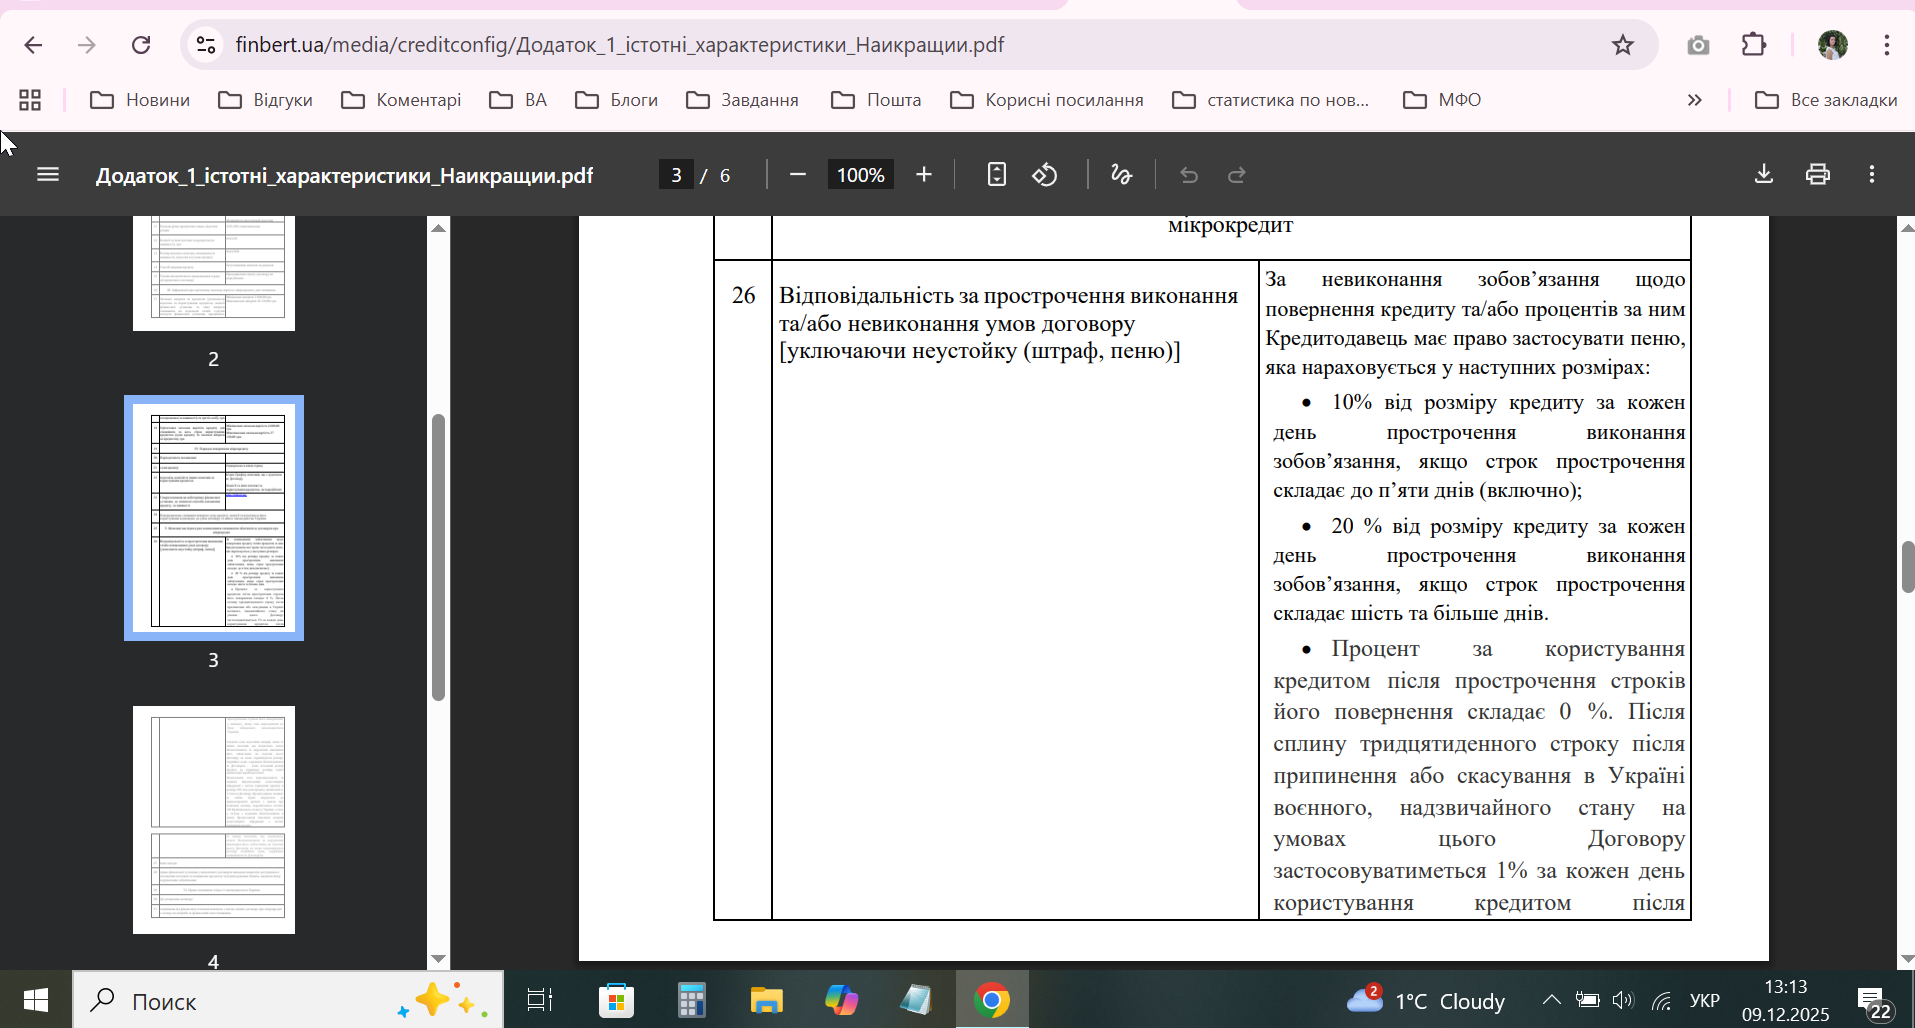Screen dimensions: 1915x1028
Task: Switch to Chrome on the taskbar
Action: [991, 1000]
